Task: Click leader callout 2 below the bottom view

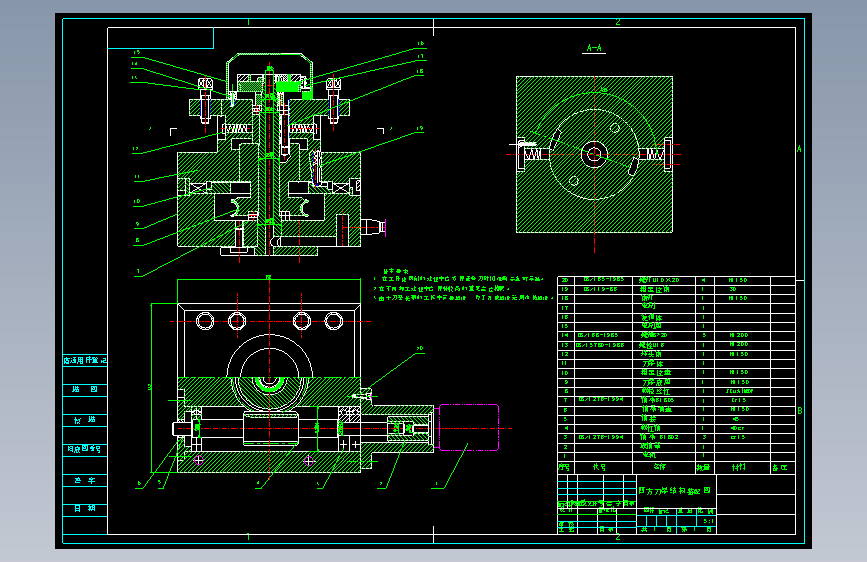Action: click(x=381, y=484)
